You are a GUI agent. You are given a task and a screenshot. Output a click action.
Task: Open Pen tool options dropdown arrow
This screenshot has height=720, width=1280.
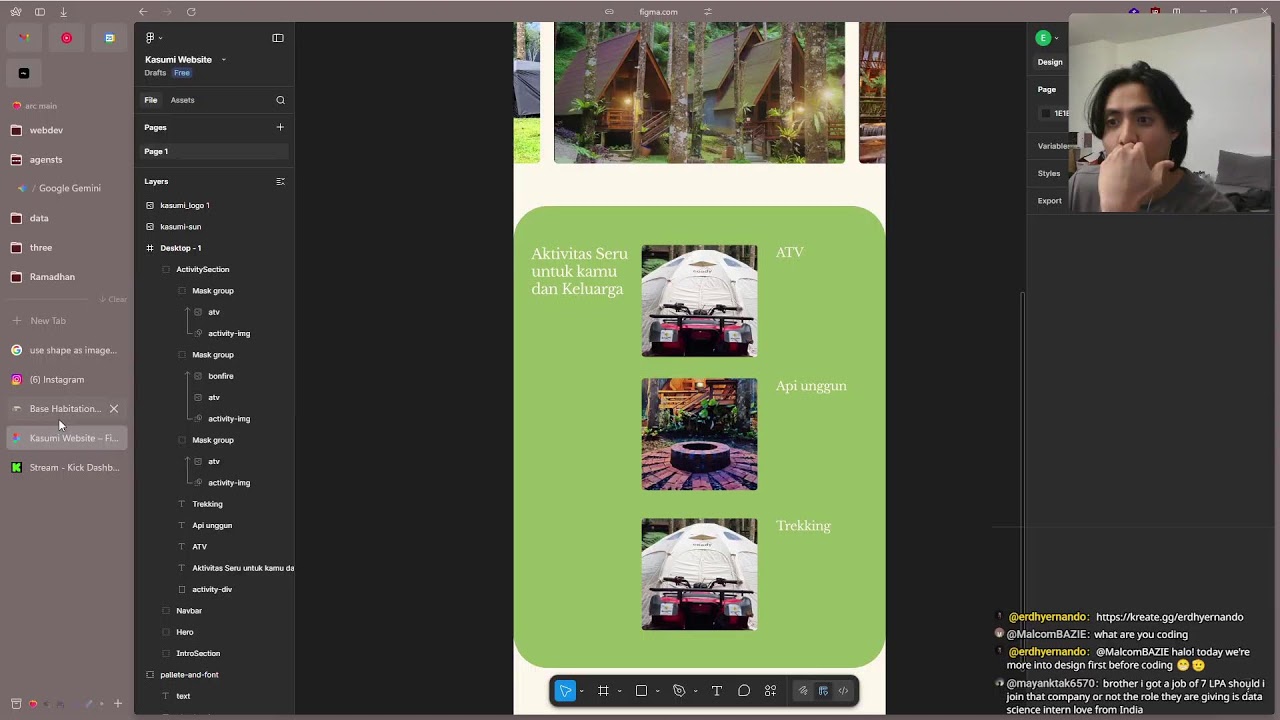(x=696, y=691)
